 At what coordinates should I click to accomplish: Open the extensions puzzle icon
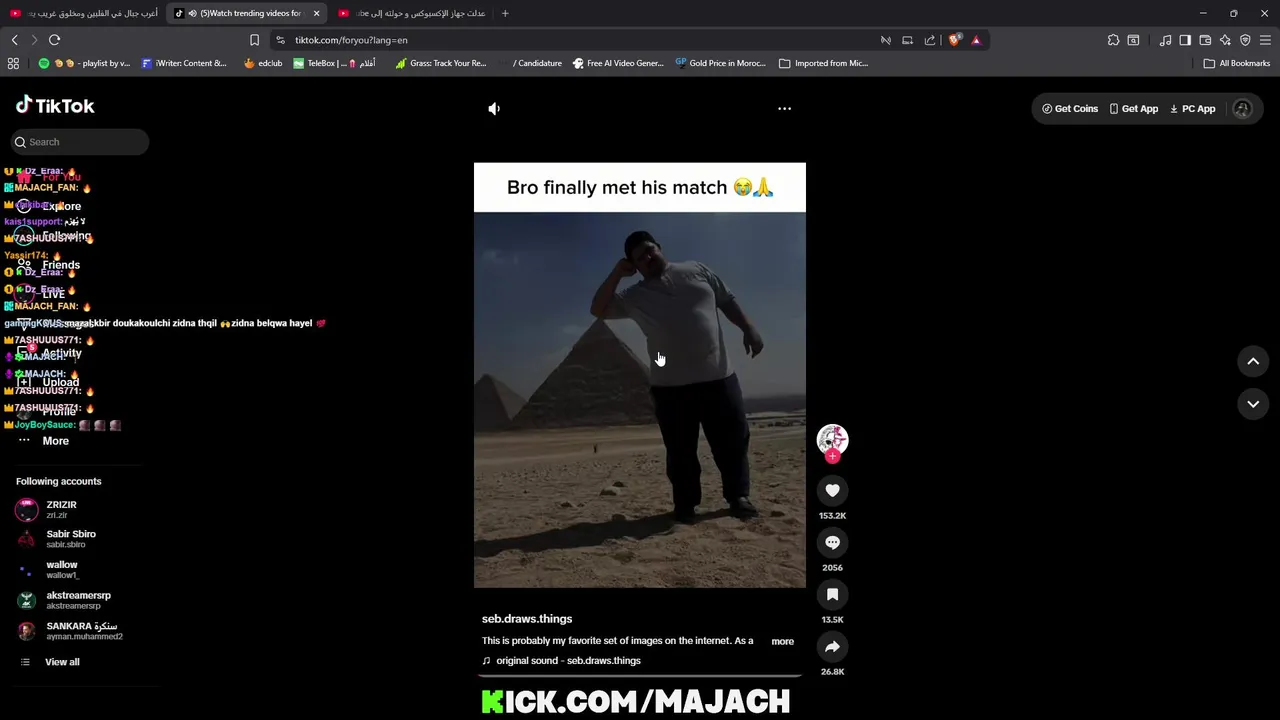coord(1113,40)
